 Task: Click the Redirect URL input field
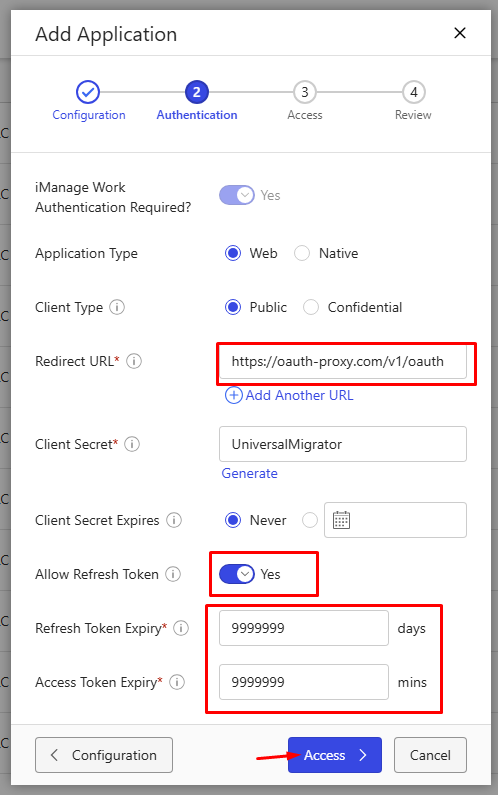click(343, 362)
